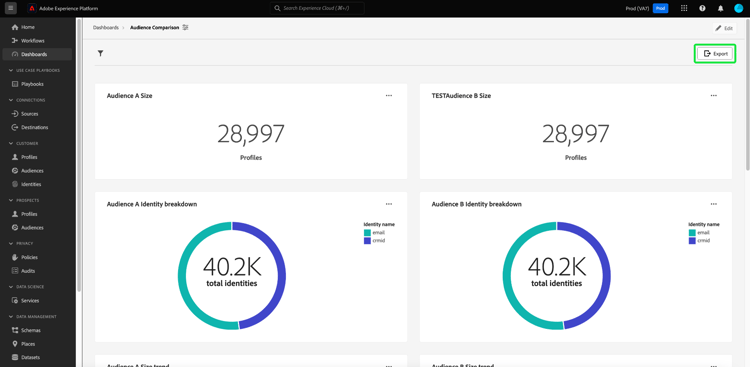750x367 pixels.
Task: Open the app switcher grid icon
Action: [684, 8]
